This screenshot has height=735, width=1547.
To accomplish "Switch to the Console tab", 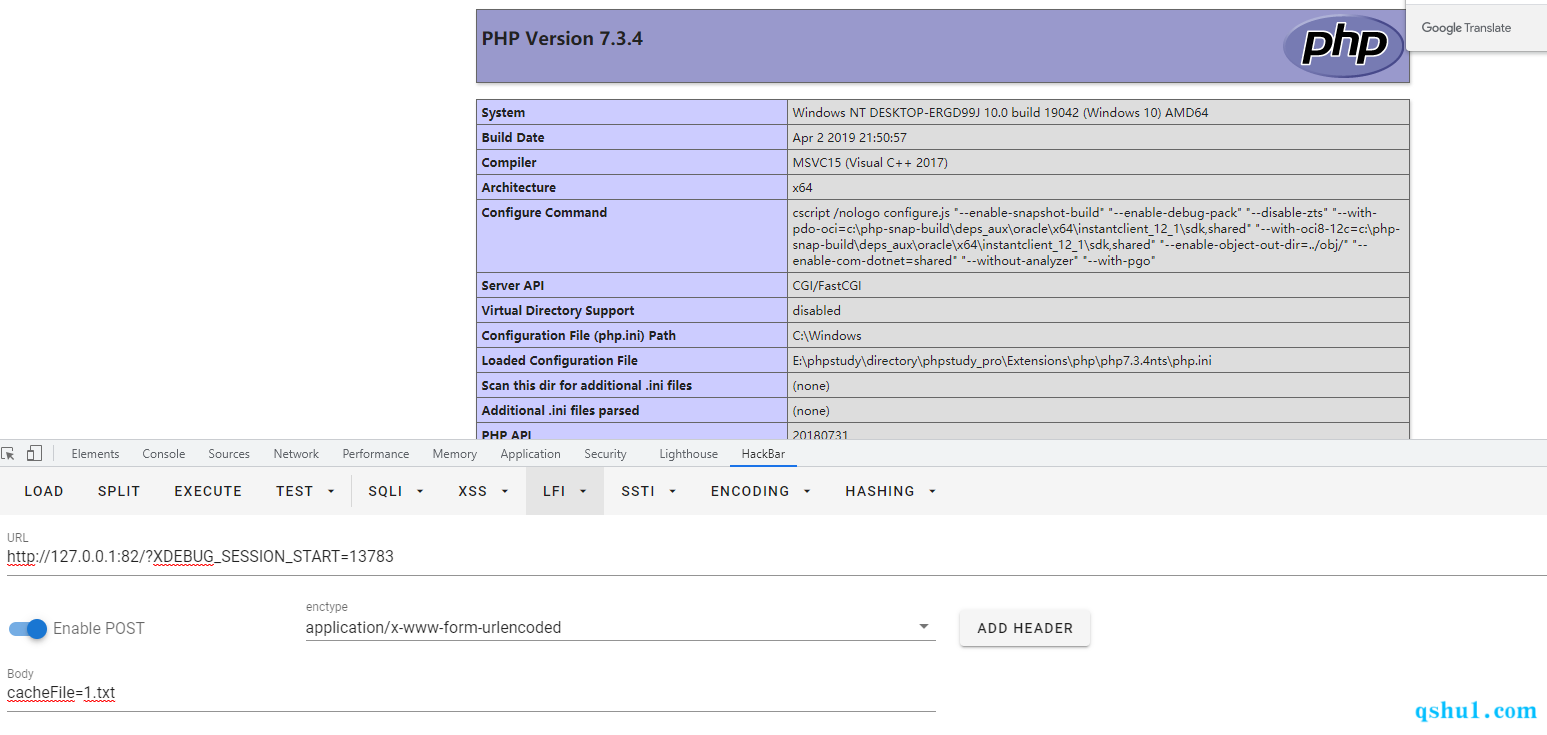I will 164,454.
